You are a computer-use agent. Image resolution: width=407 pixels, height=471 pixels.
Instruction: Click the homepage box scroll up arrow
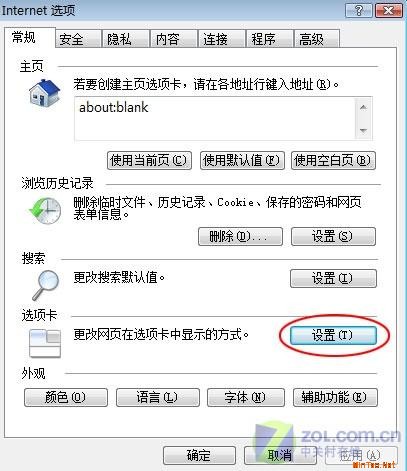pos(363,107)
